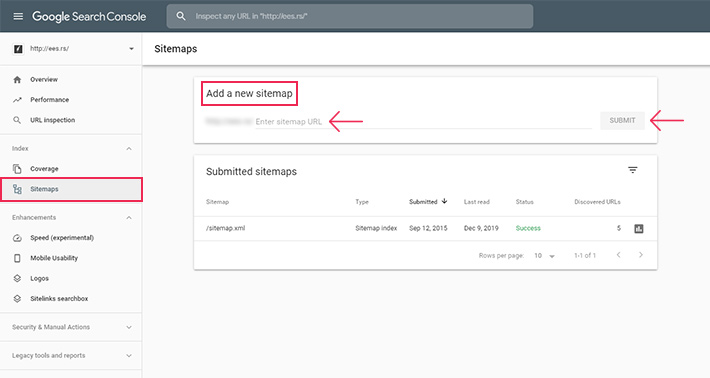
Task: Click the Discovered URLs column header
Action: tap(597, 202)
